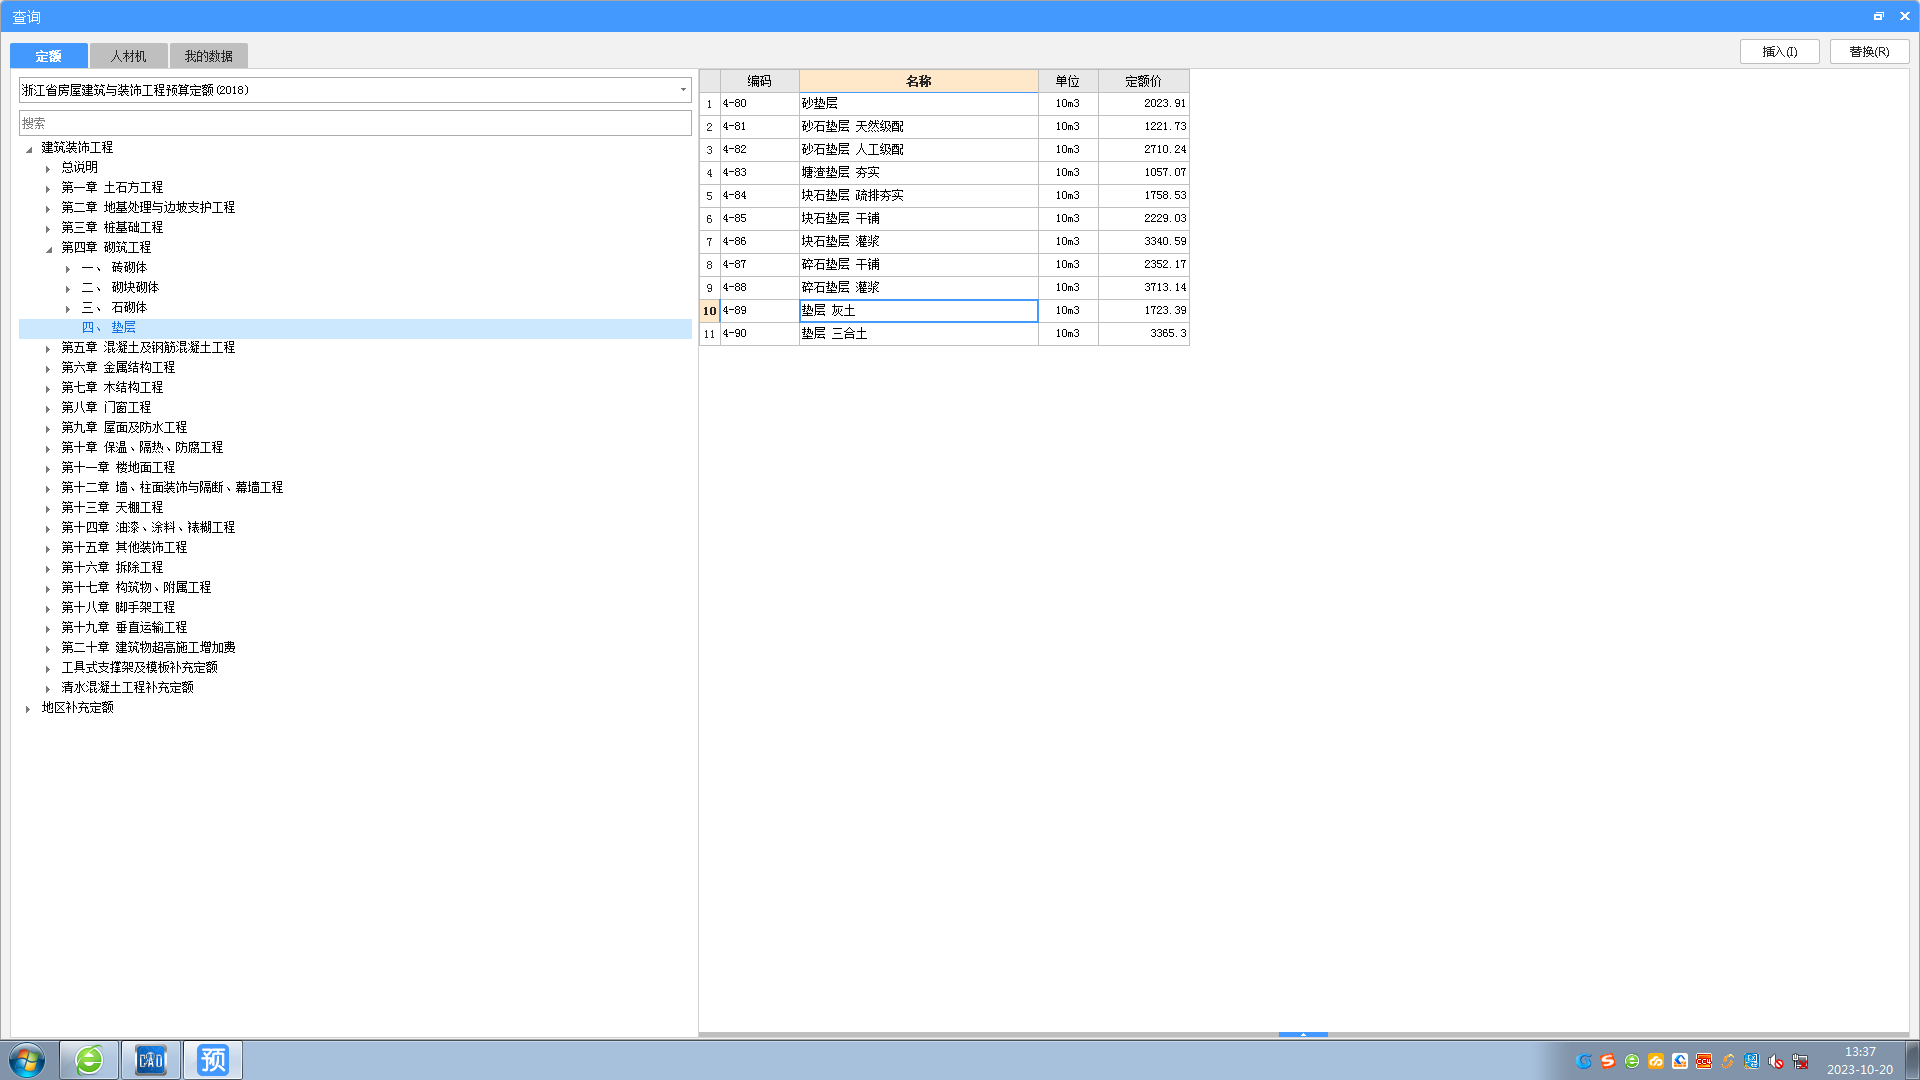The height and width of the screenshot is (1080, 1920).
Task: Collapse the 建筑装饰工程 root node
Action: [x=29, y=148]
